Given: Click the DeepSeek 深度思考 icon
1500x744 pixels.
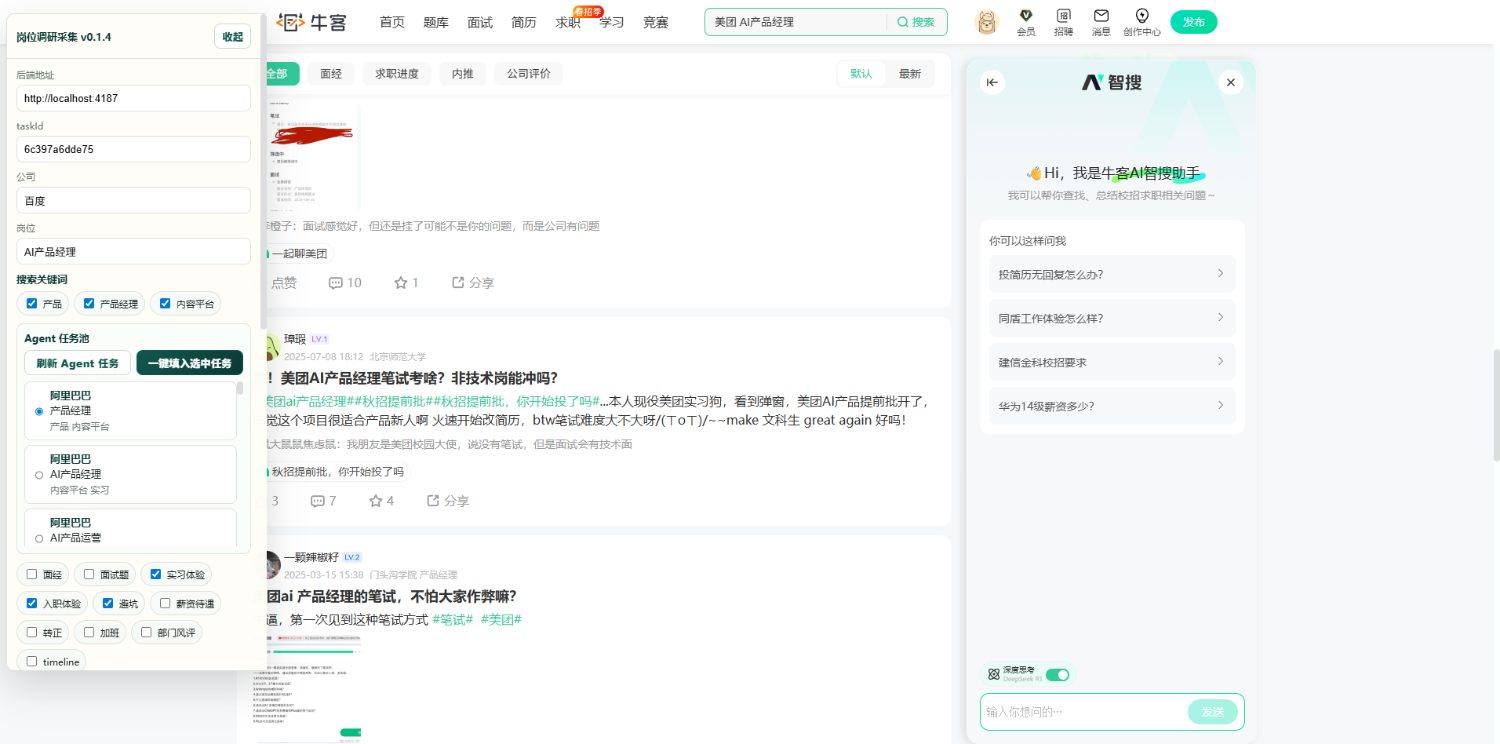Looking at the screenshot, I should click(993, 674).
